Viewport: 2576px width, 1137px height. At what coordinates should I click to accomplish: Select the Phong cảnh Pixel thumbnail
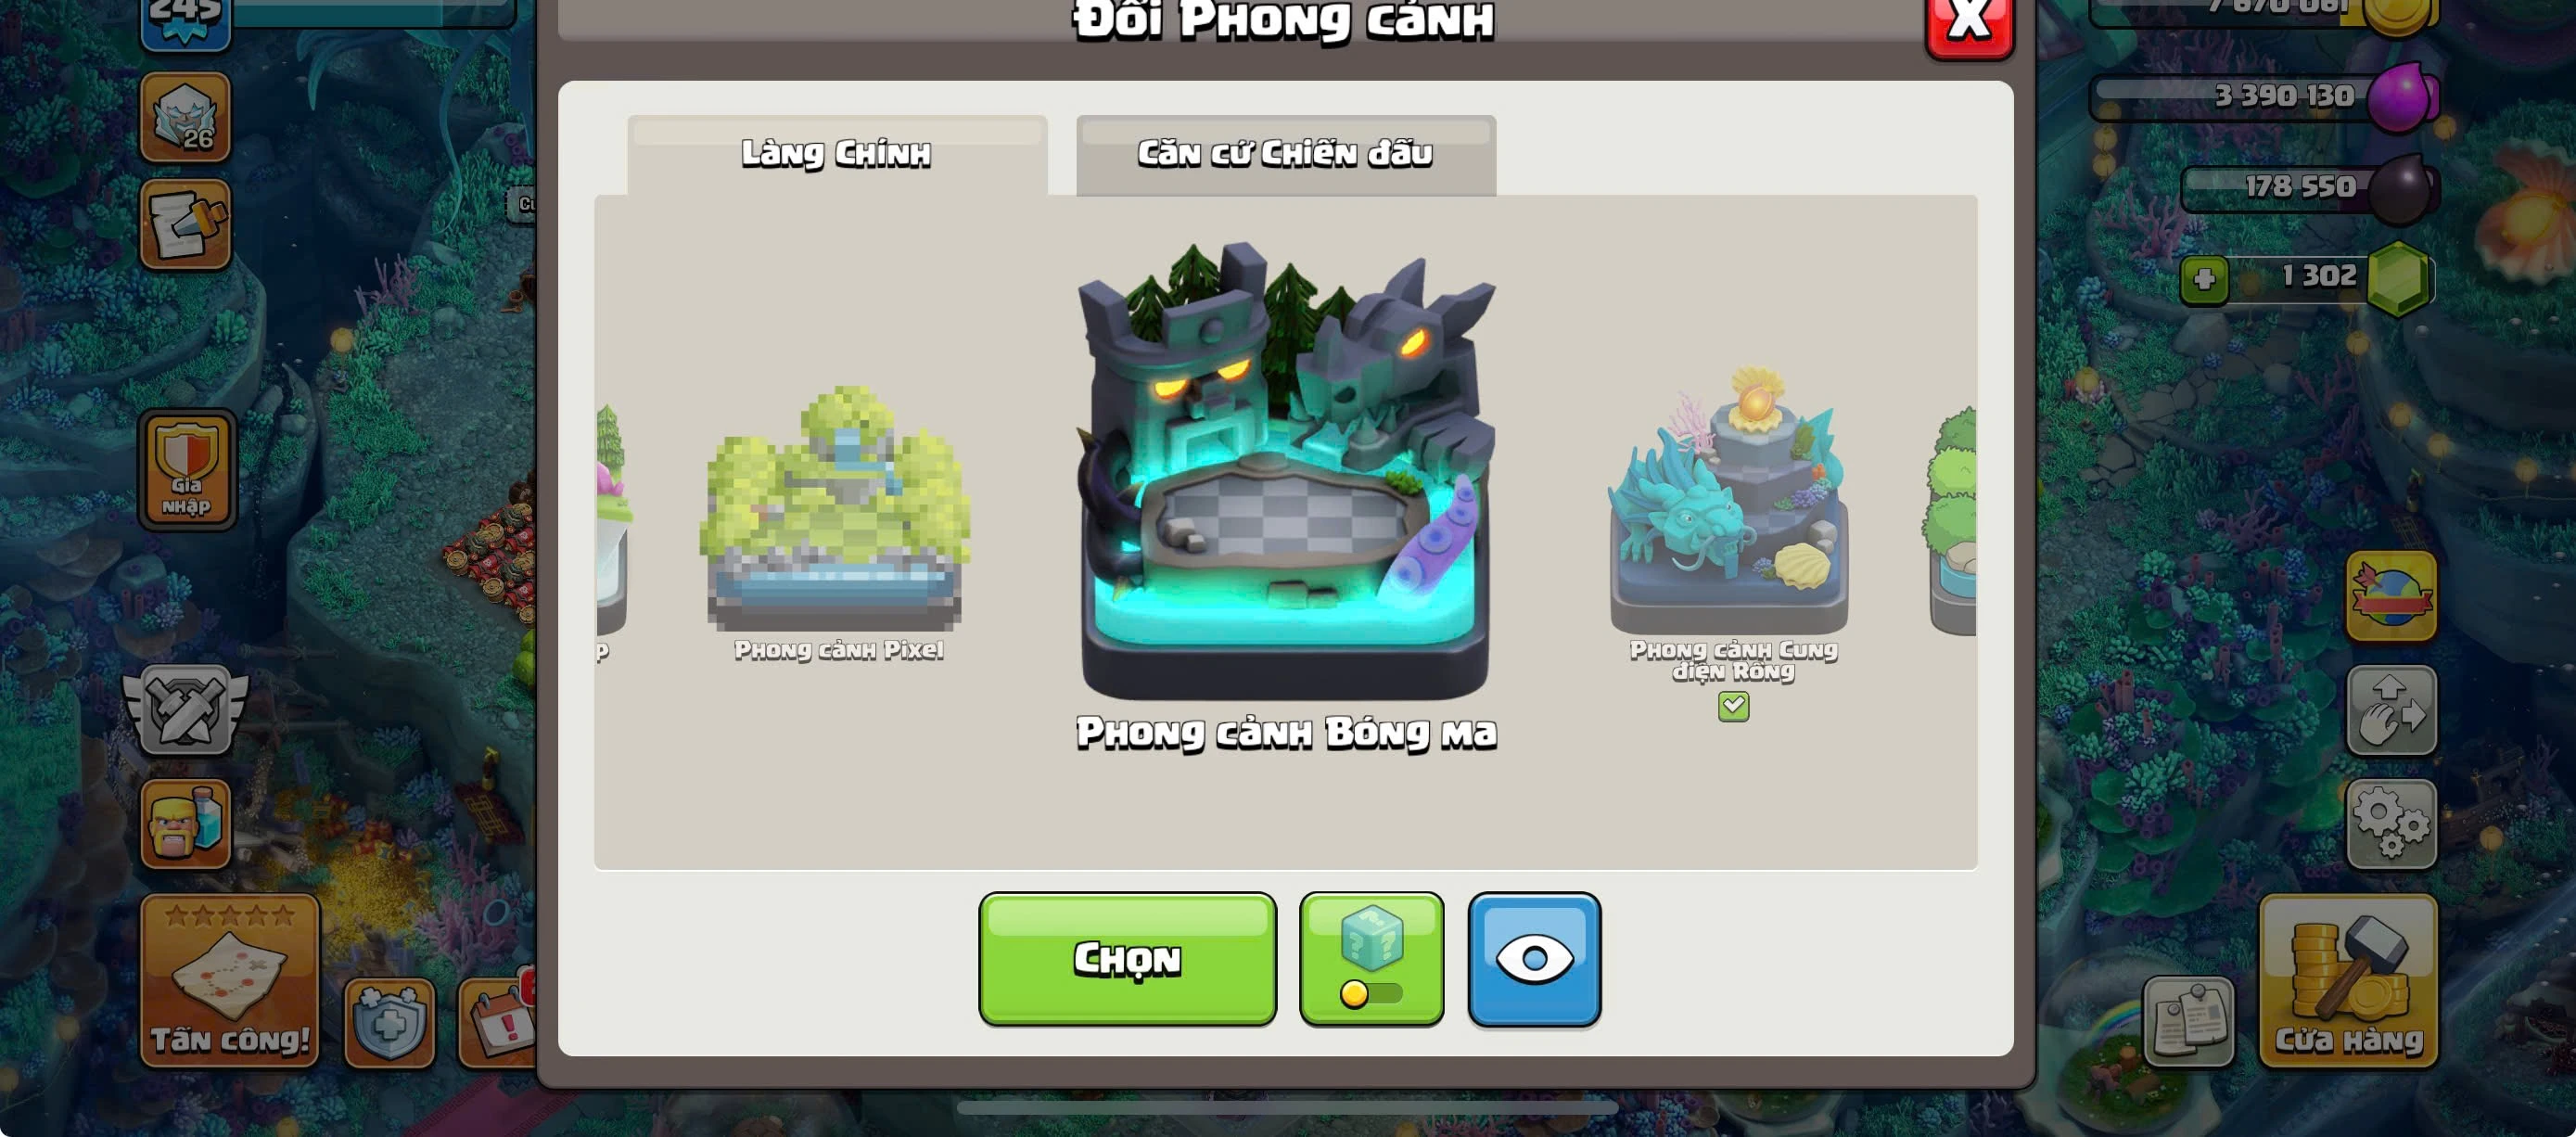[x=837, y=521]
